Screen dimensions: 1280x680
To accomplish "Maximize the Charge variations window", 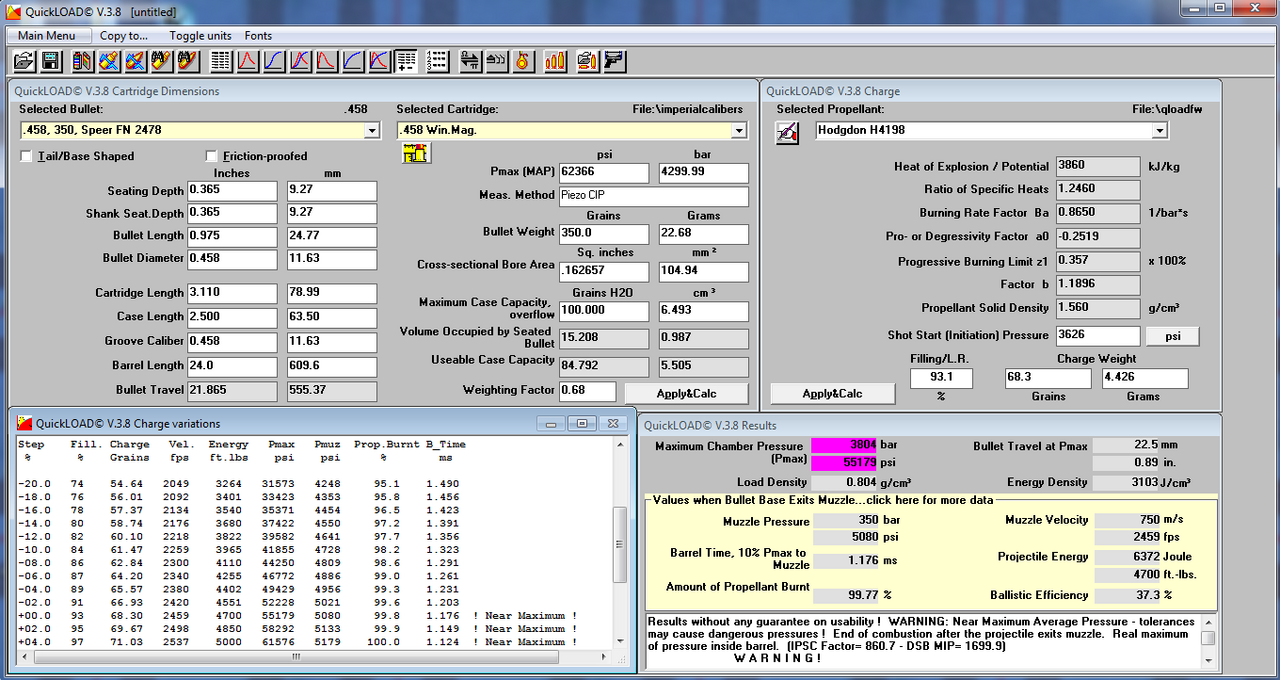I will 584,423.
